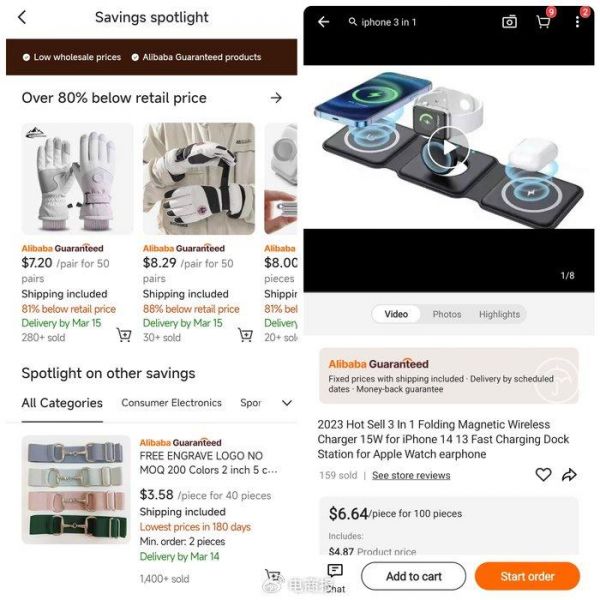Switch to the Photos tab
Image resolution: width=600 pixels, height=600 pixels.
[x=447, y=314]
